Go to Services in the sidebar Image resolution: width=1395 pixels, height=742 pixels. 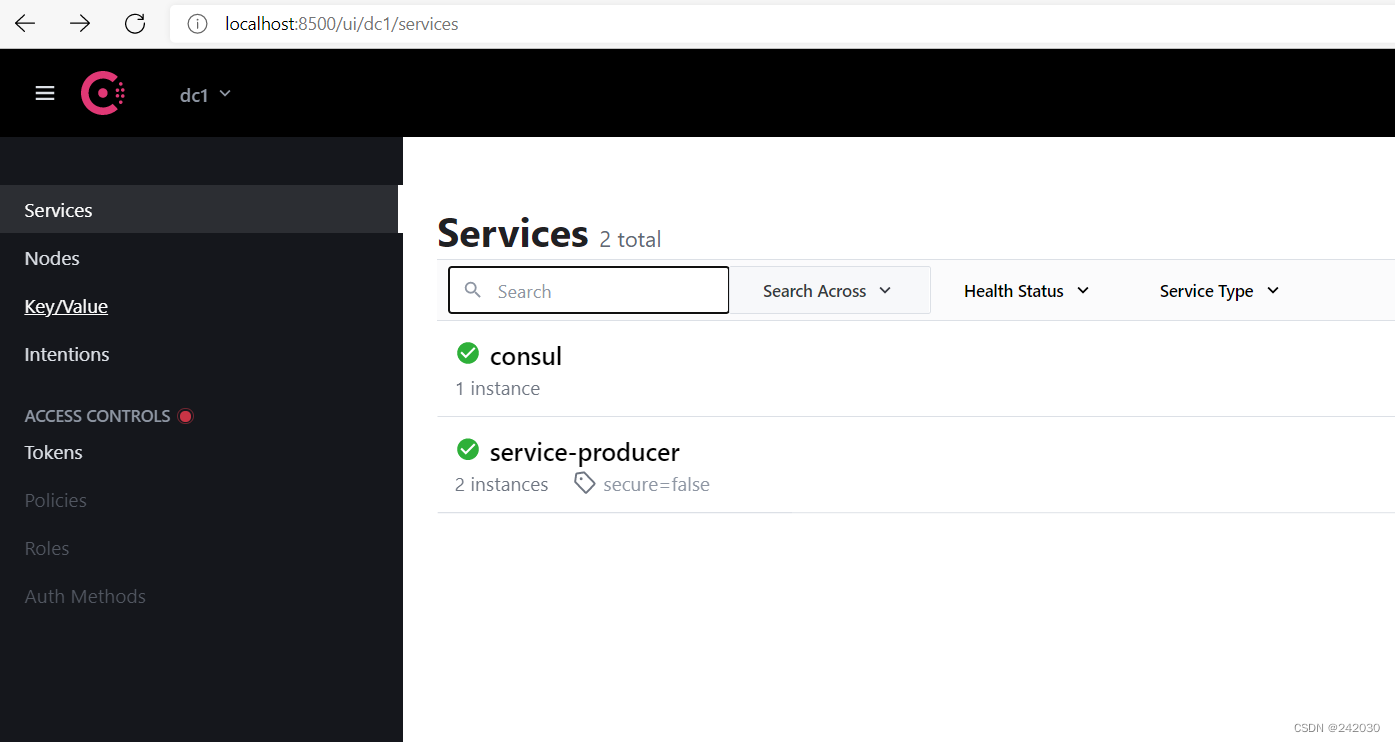[199, 210]
